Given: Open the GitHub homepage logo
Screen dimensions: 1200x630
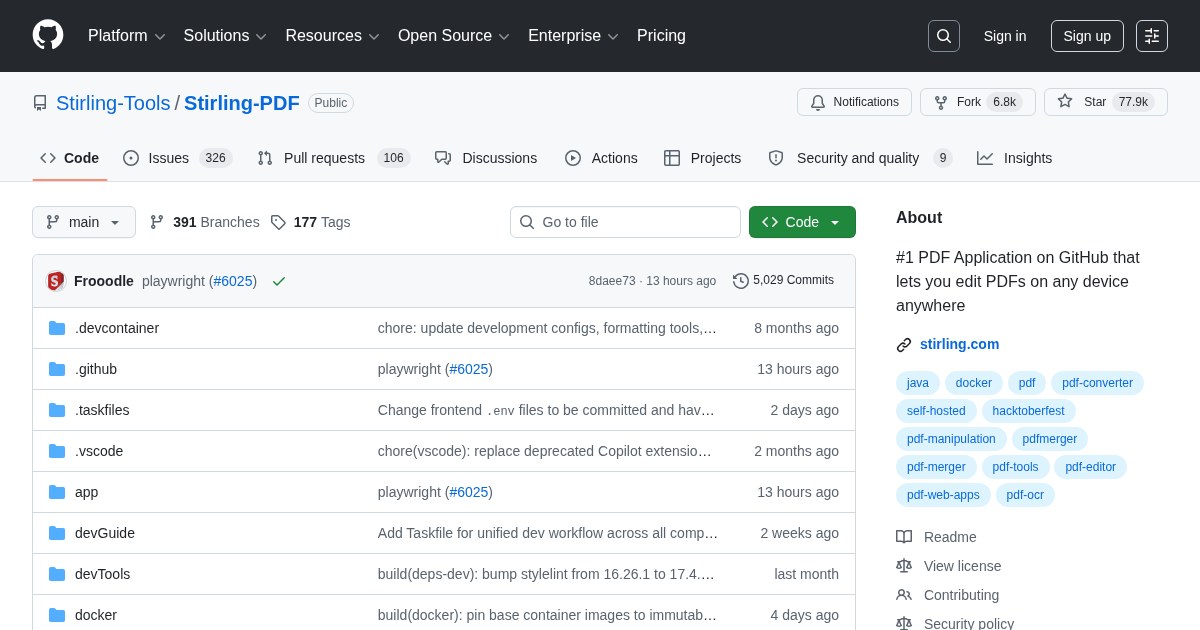Looking at the screenshot, I should point(48,35).
